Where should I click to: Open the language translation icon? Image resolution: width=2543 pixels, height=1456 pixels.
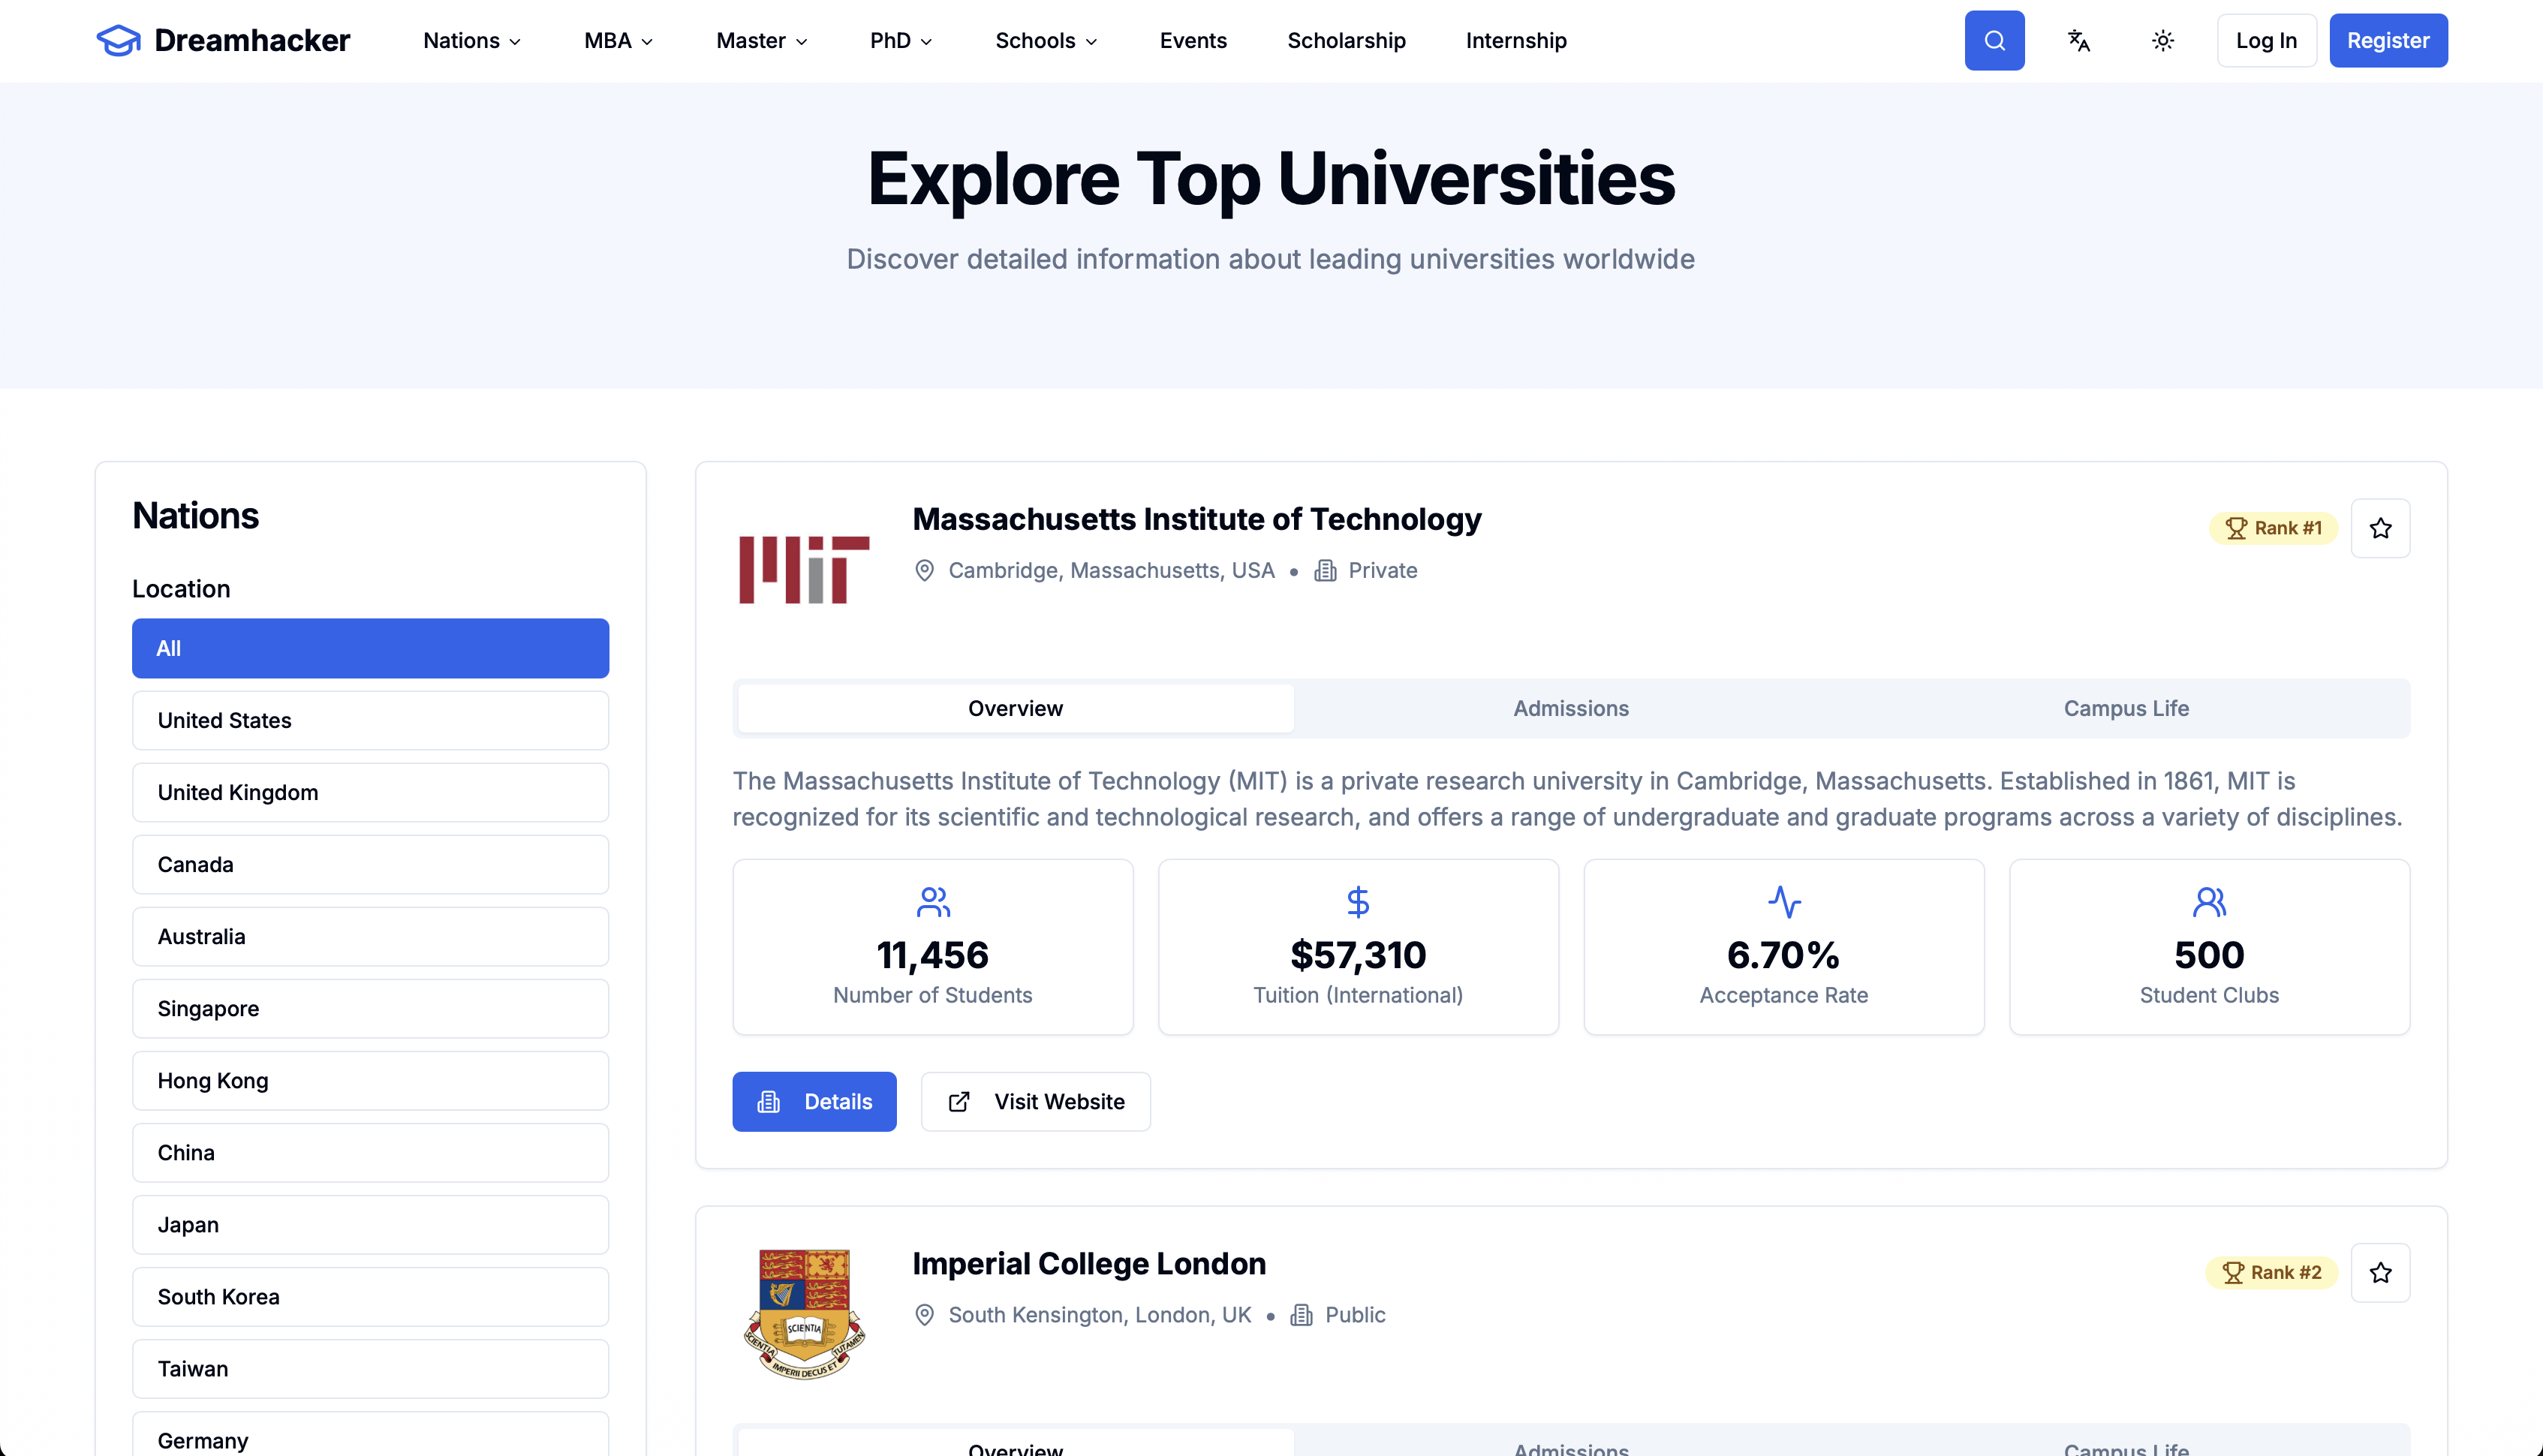point(2078,41)
